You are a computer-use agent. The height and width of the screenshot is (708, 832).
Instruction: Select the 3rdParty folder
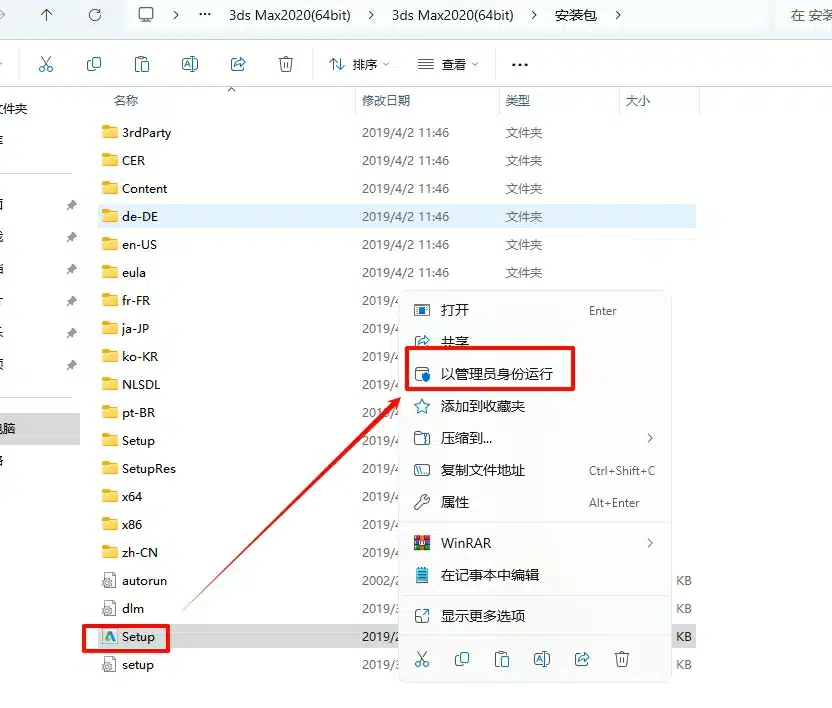click(146, 132)
